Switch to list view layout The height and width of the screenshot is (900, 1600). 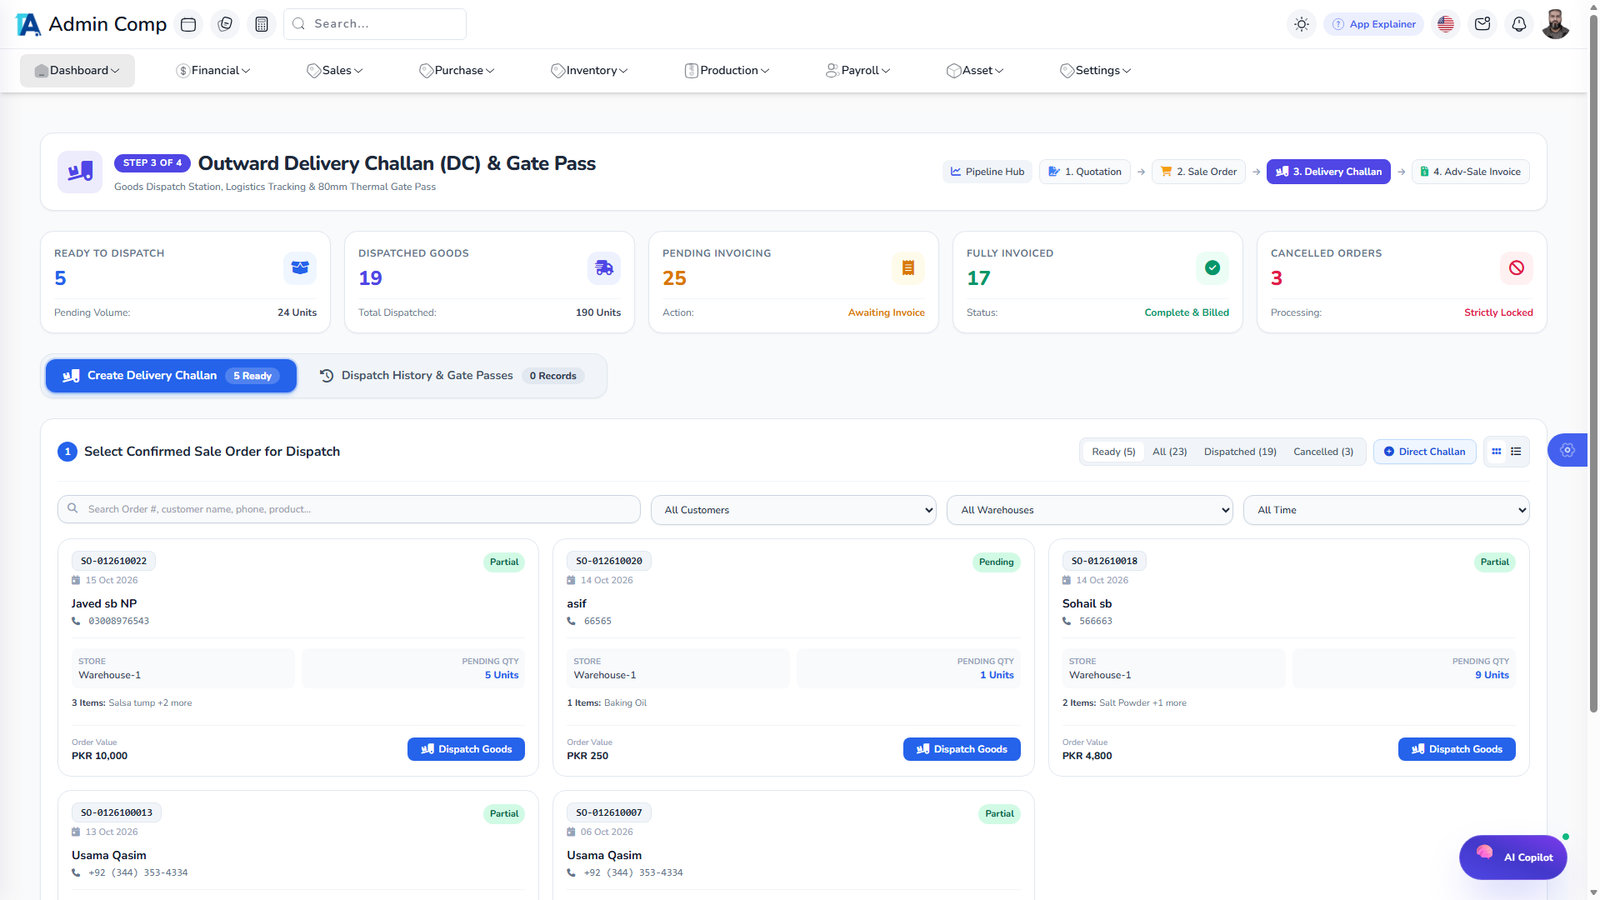(1516, 452)
